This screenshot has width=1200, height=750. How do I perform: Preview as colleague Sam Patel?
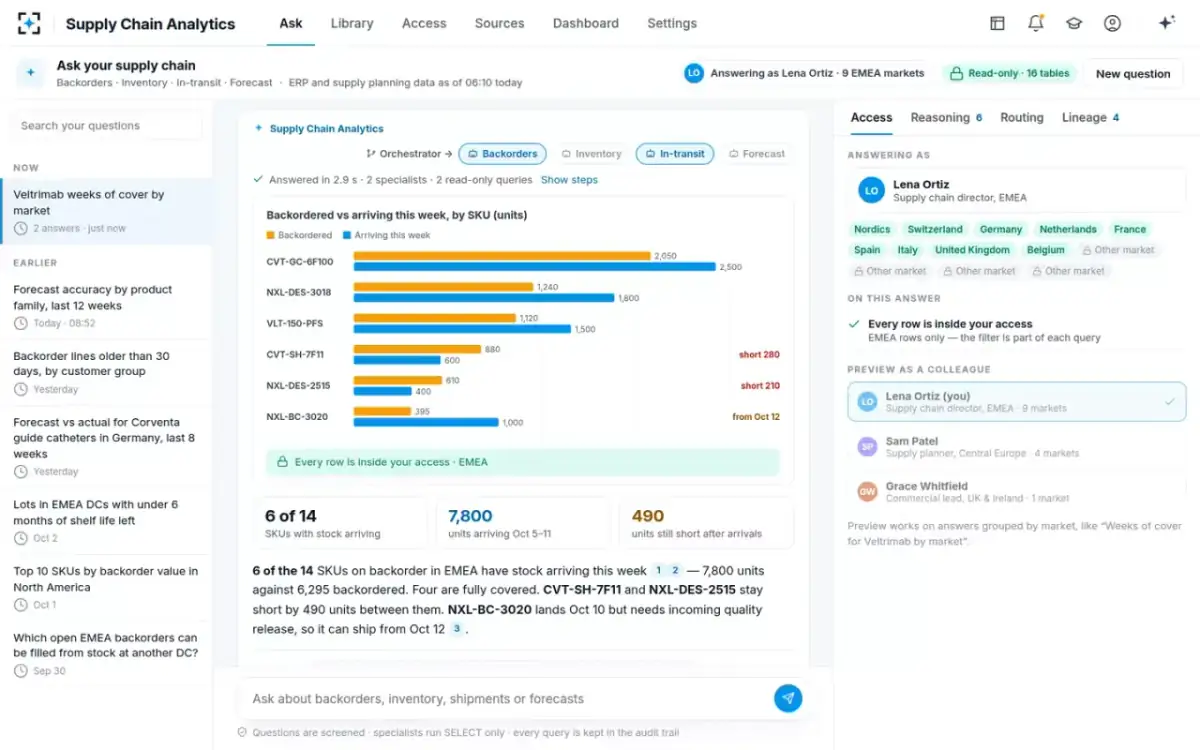1017,447
